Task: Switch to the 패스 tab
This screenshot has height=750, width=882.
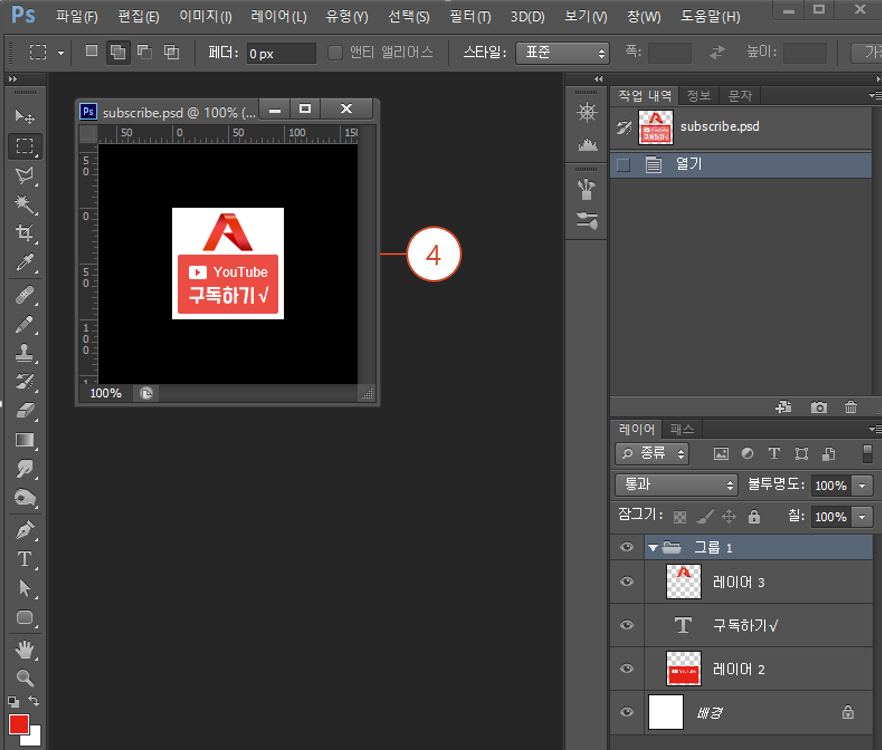Action: [682, 429]
